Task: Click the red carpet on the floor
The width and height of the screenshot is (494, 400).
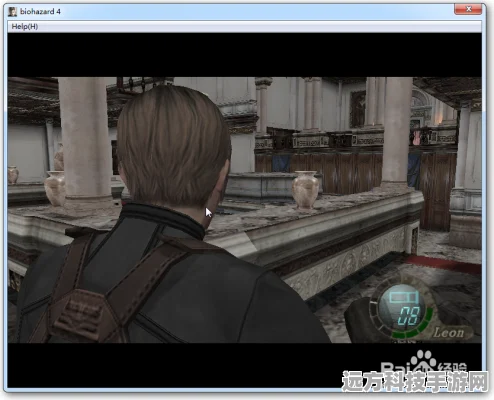Action: [443, 263]
